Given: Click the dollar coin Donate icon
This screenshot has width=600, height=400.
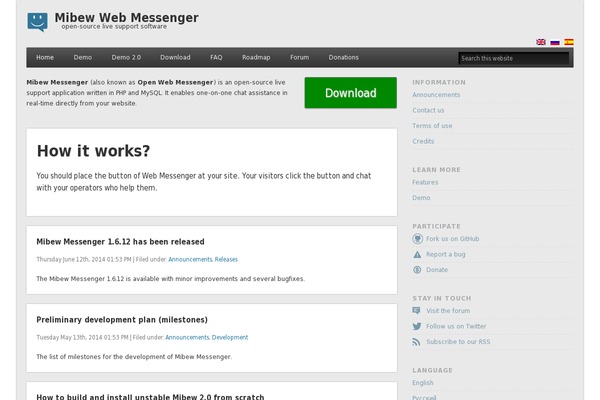Looking at the screenshot, I should 417,270.
